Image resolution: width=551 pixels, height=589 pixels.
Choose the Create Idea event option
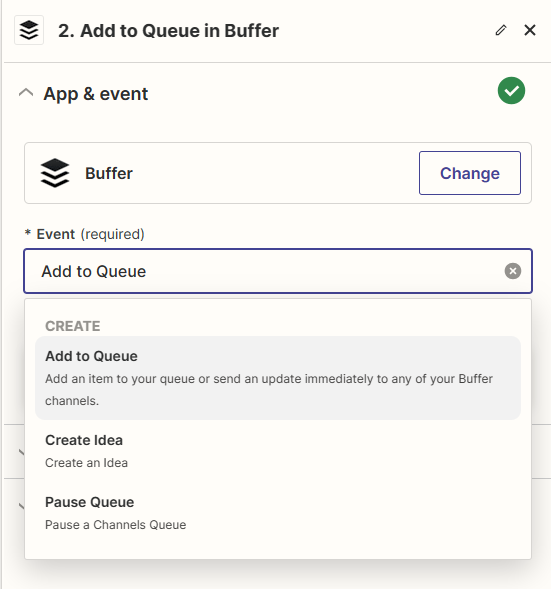278,451
